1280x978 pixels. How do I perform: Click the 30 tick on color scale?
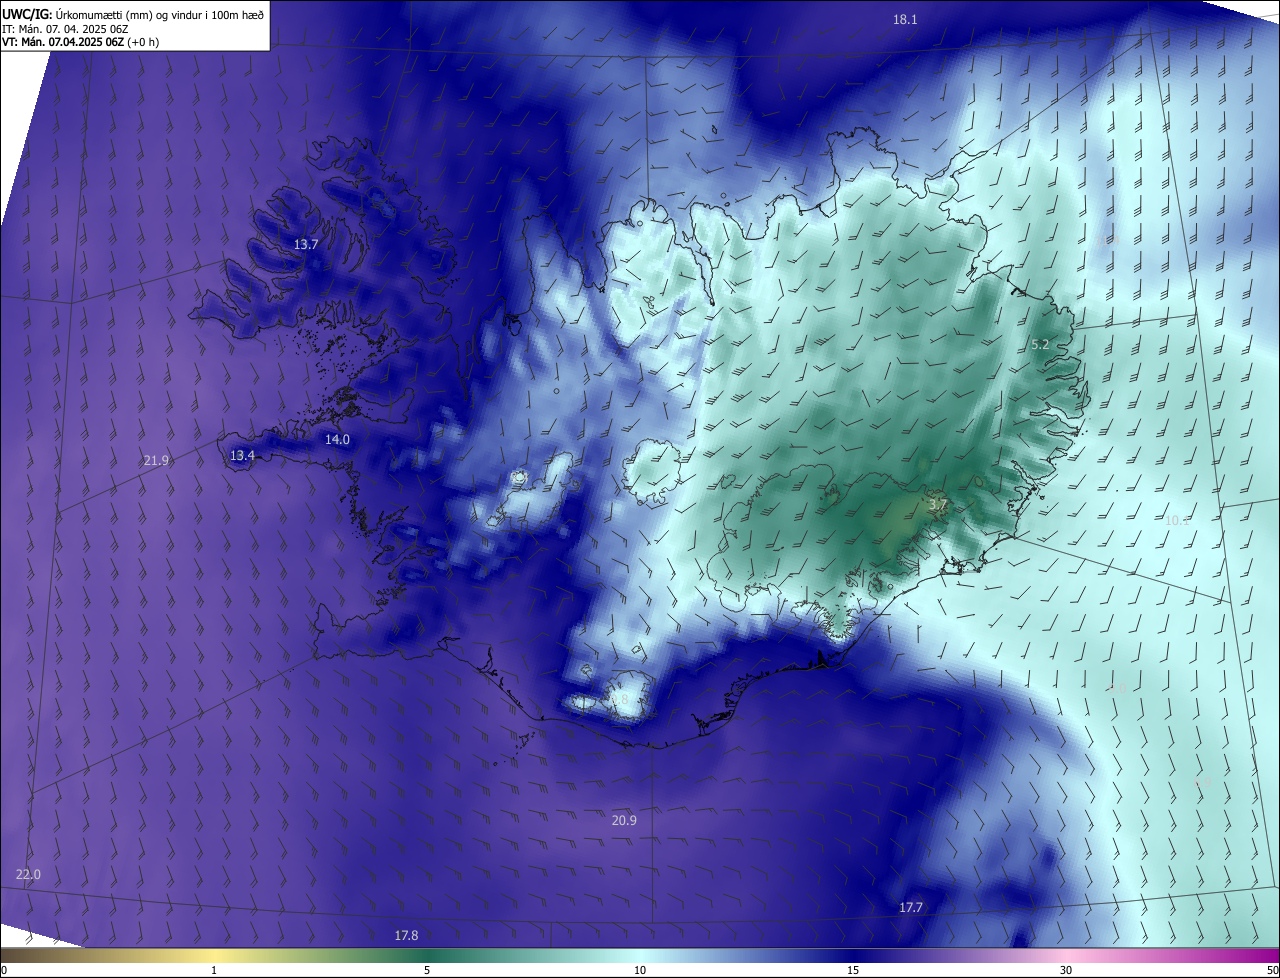[x=1066, y=970]
